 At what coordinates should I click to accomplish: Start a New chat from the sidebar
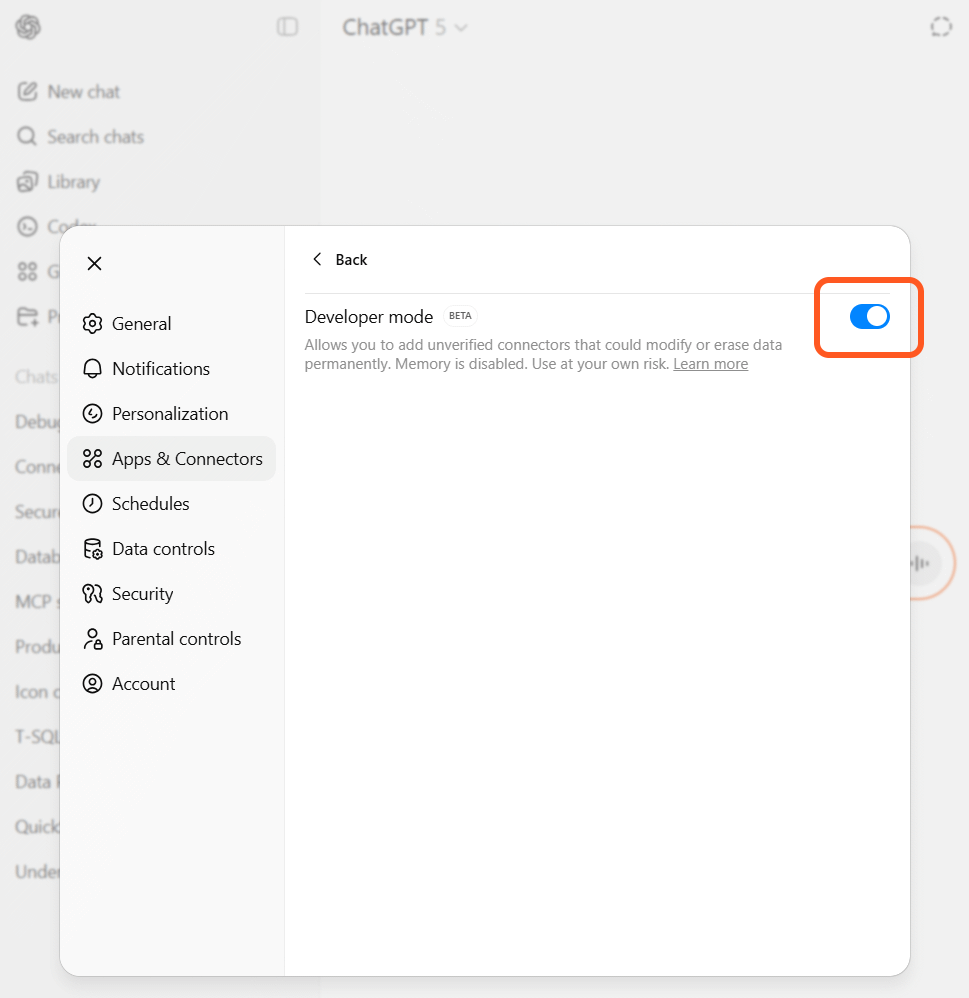tap(83, 91)
